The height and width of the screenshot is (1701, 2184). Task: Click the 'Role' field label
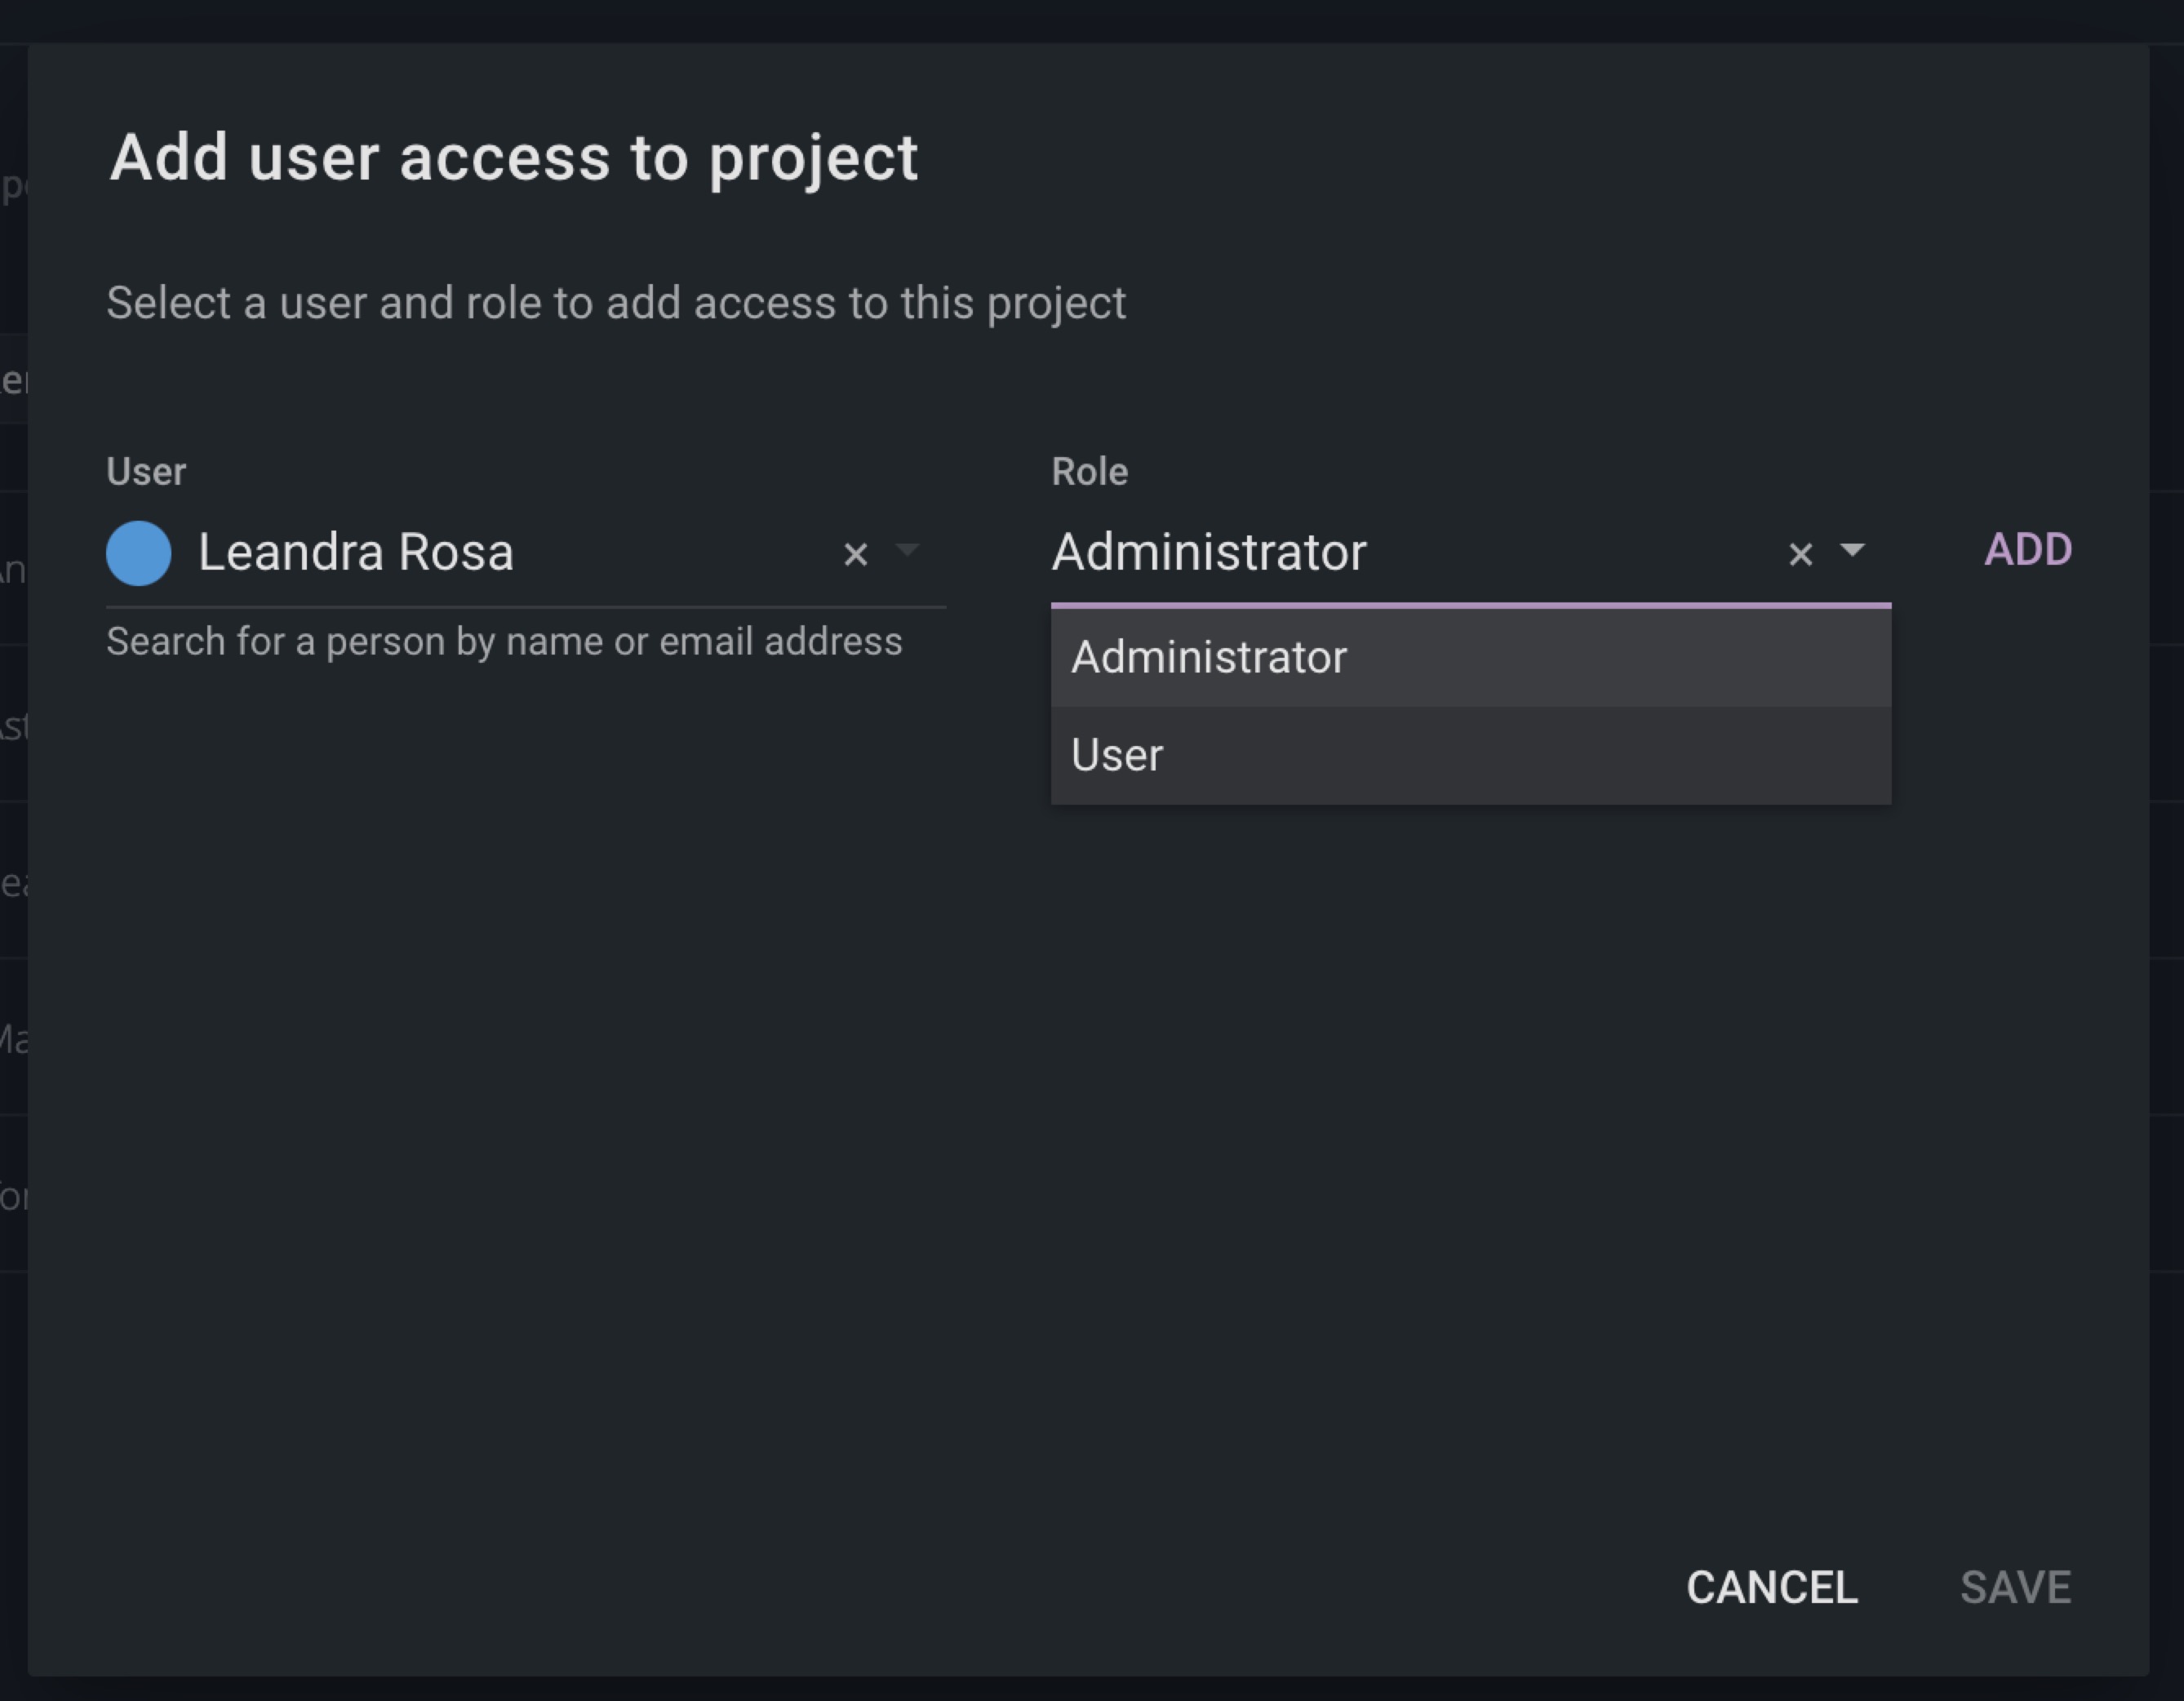coord(1089,471)
